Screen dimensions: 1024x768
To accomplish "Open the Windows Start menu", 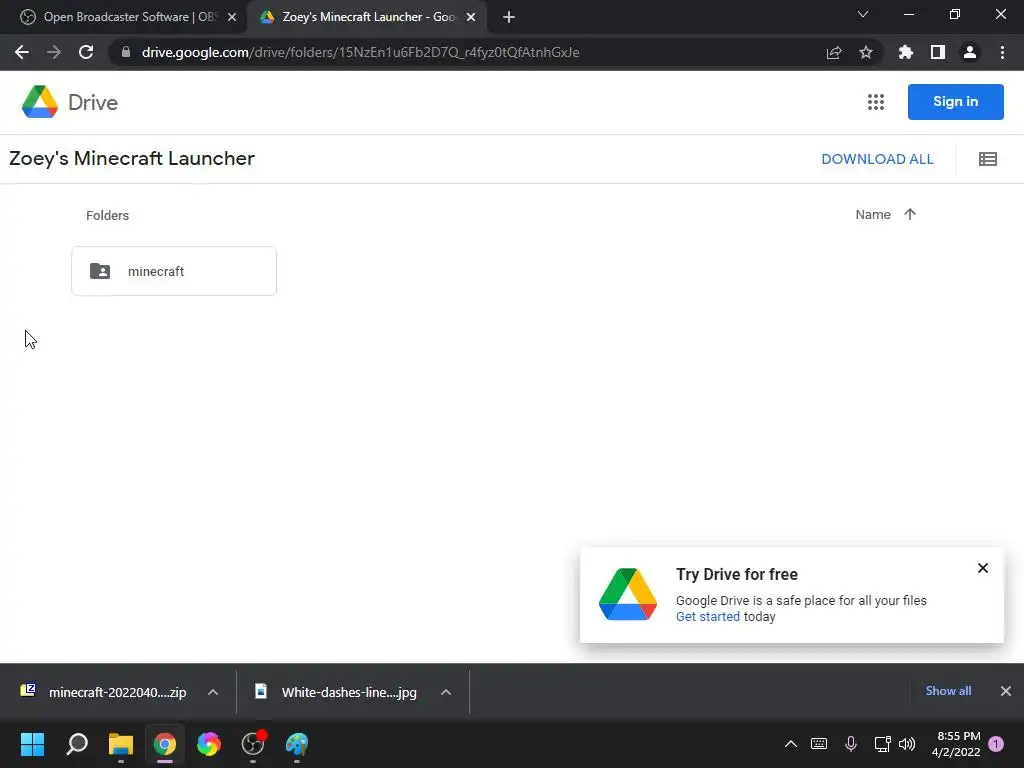I will [33, 744].
